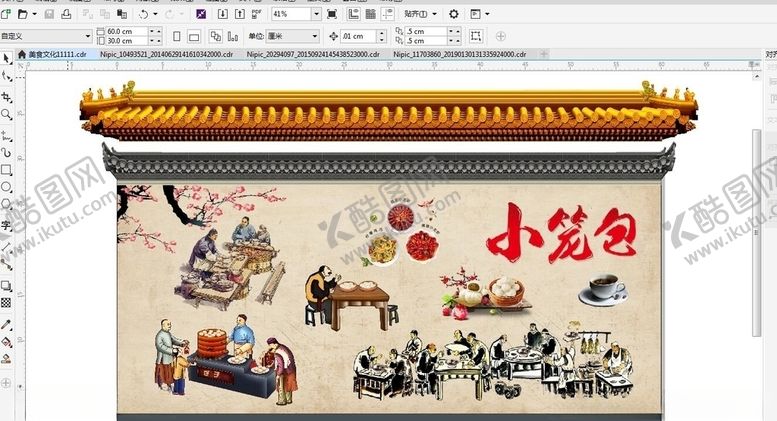The image size is (777, 421).
Task: Switch to Nipic_10493521 document tab
Action: pos(166,54)
